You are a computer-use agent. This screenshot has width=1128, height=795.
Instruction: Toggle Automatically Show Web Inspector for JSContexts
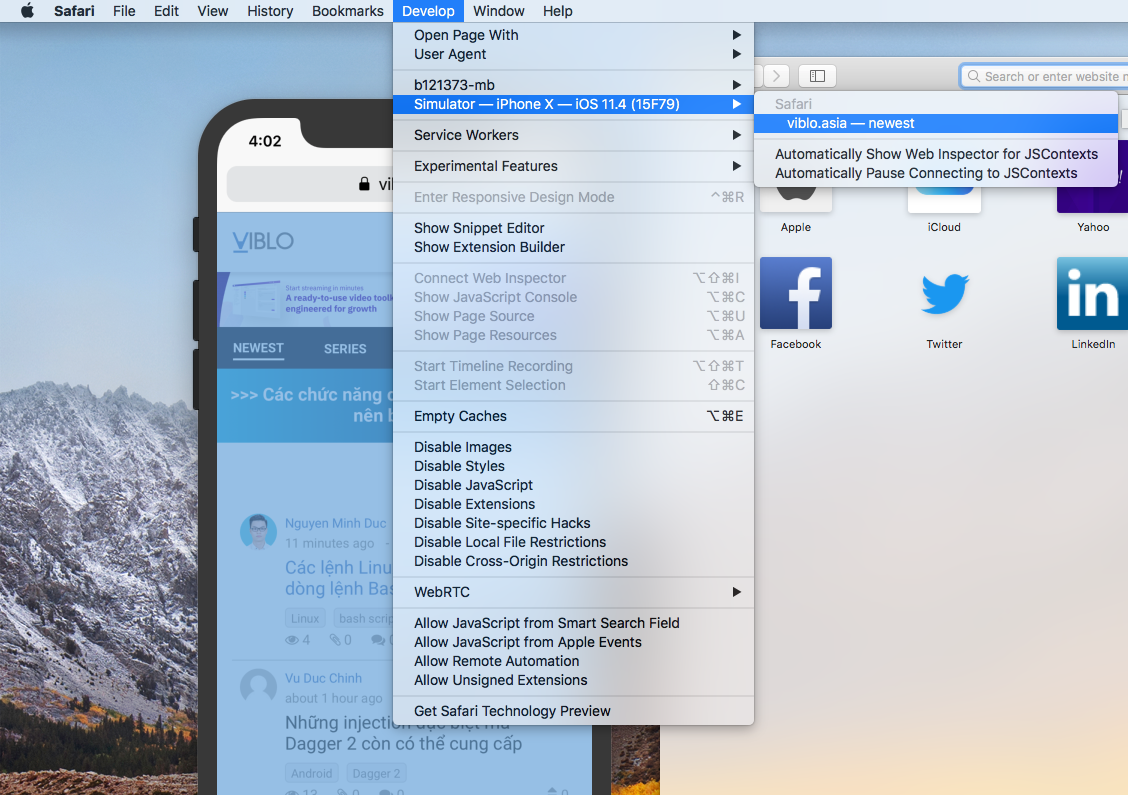[936, 154]
